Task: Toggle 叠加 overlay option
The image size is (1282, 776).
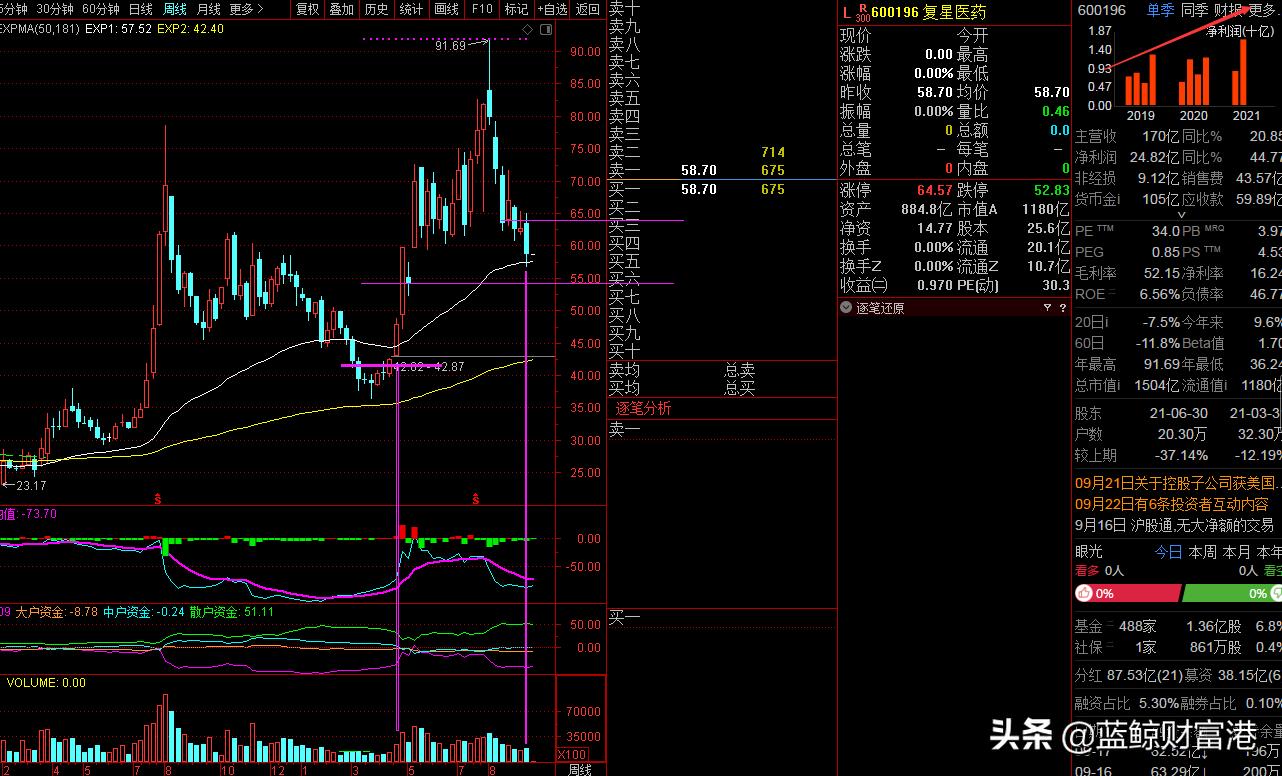Action: pyautogui.click(x=341, y=9)
